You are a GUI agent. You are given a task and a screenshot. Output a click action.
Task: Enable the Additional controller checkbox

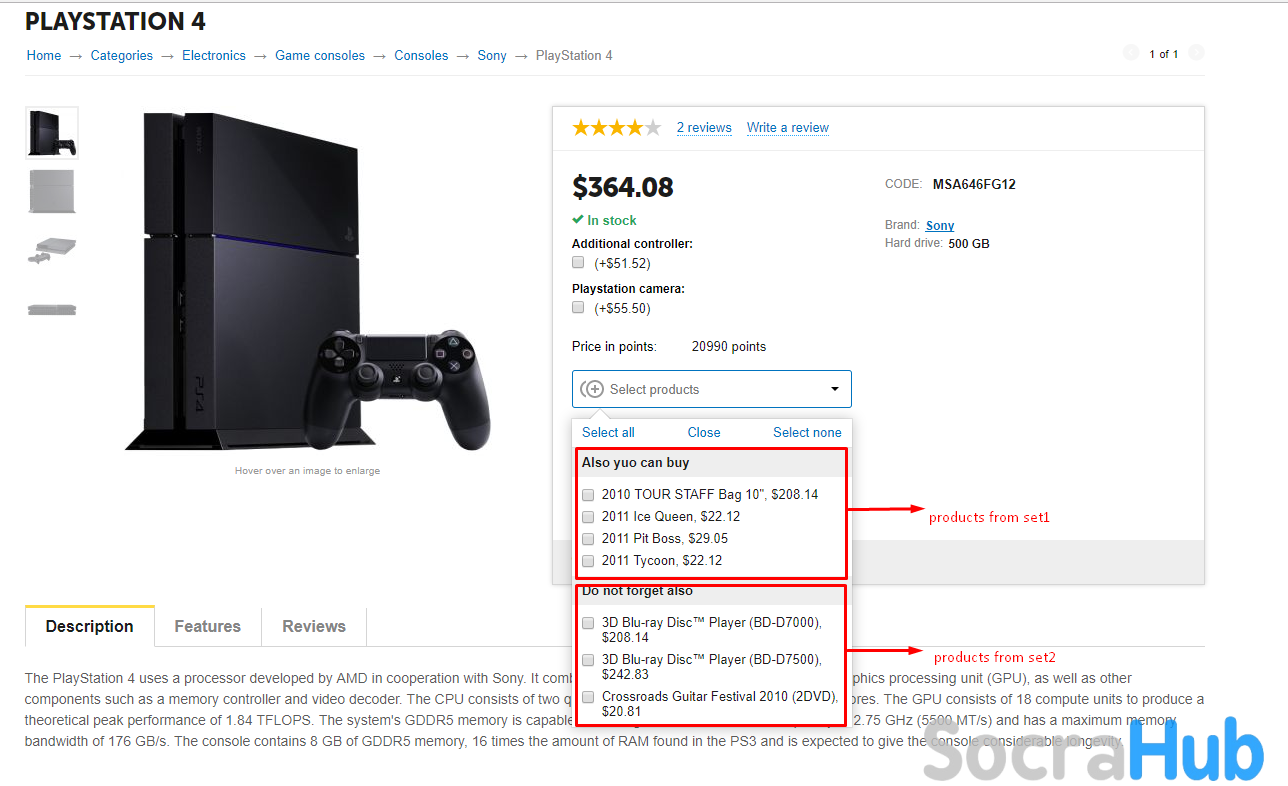(578, 263)
